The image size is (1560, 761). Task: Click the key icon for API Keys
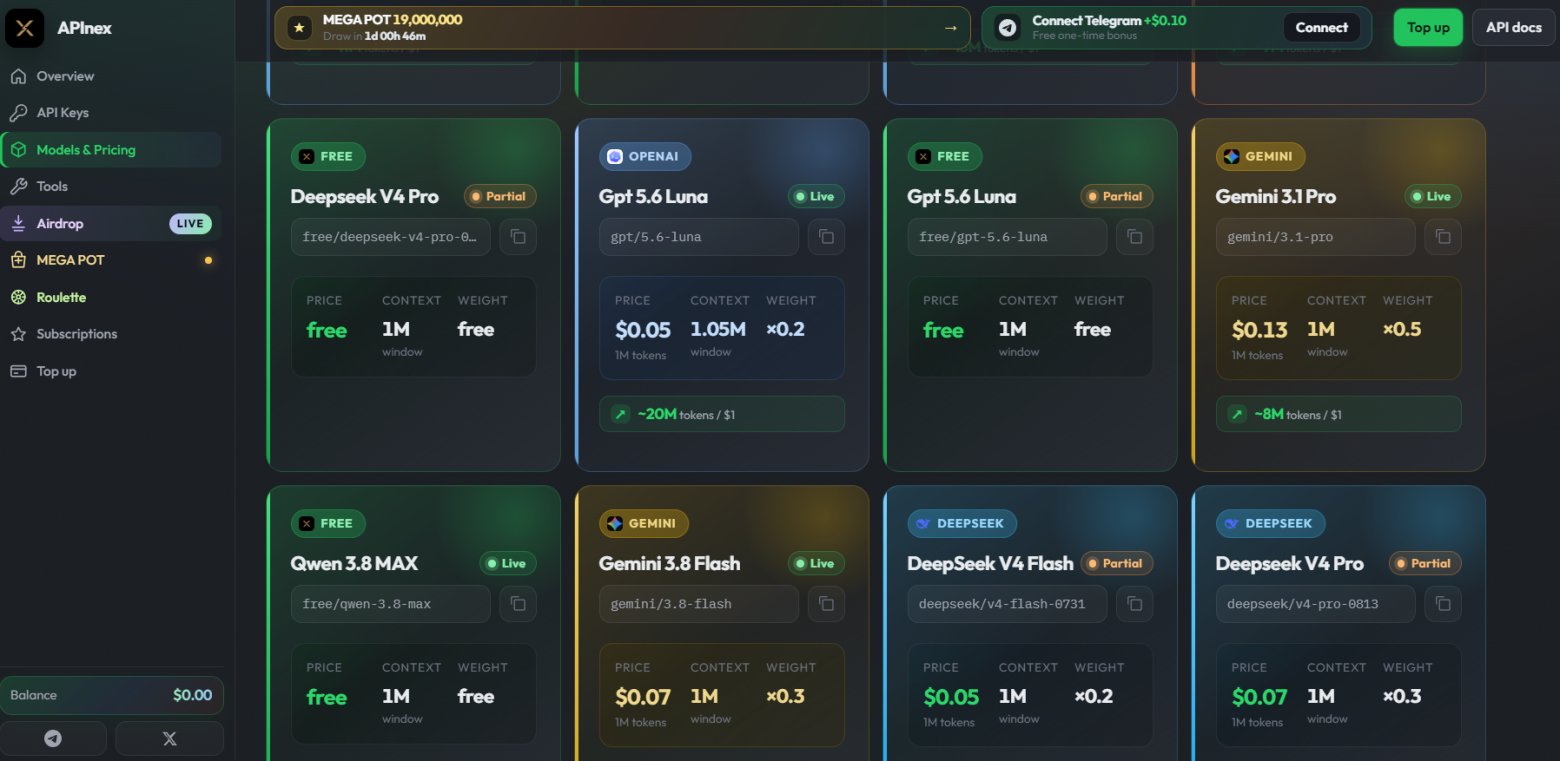pos(18,113)
